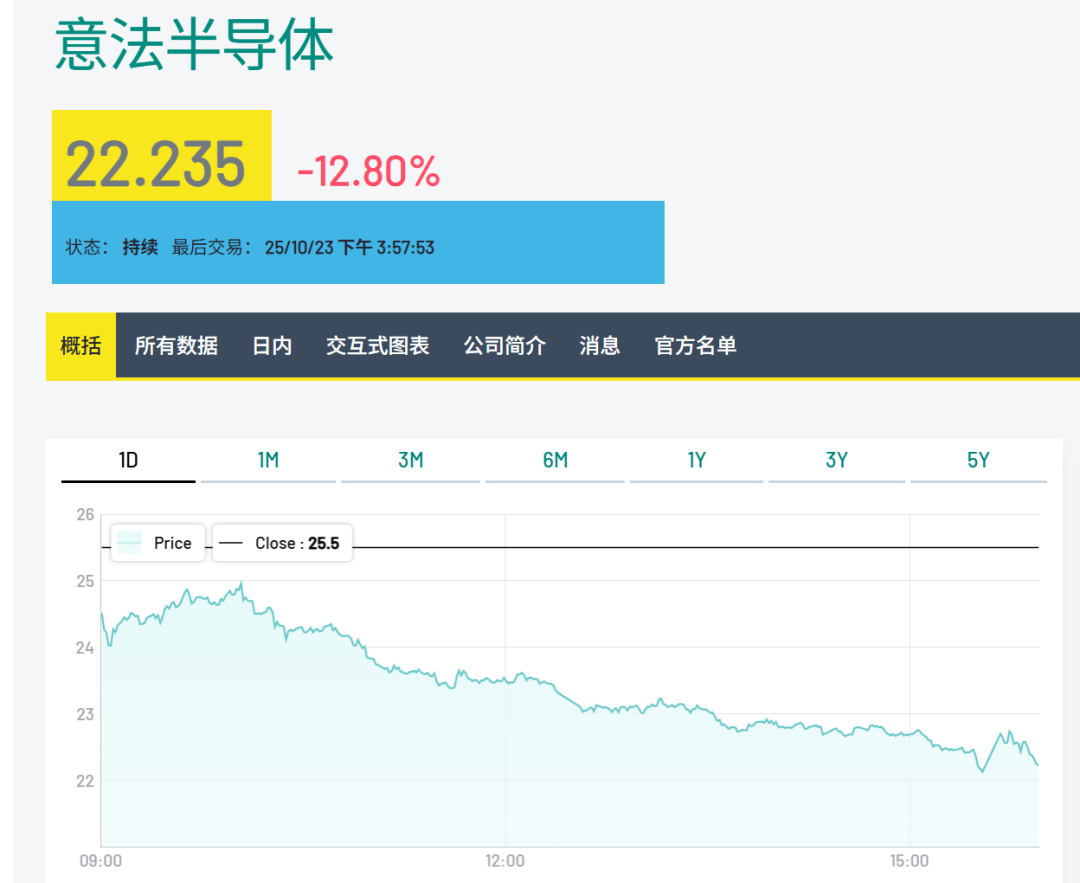Select the 1D chart range
Viewport: 1080px width, 883px height.
tap(128, 460)
